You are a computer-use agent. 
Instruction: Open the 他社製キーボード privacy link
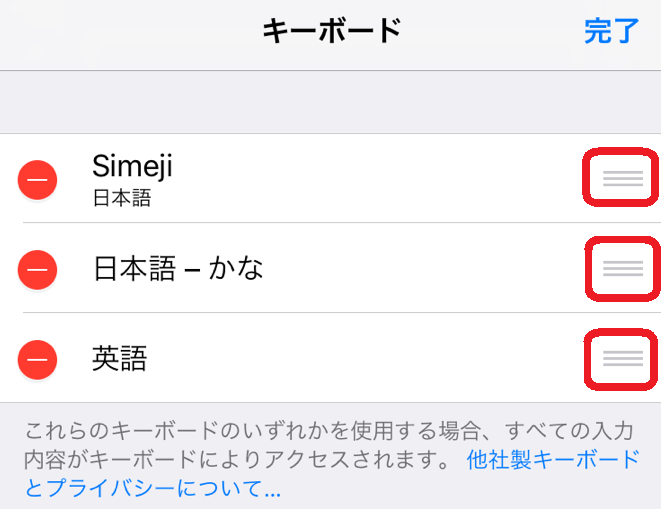click(x=553, y=459)
